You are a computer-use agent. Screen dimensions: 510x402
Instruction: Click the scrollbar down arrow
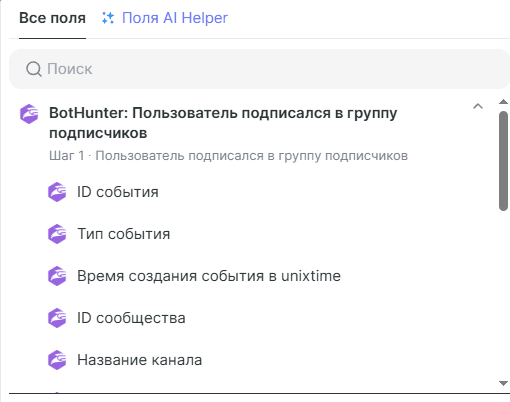(503, 383)
